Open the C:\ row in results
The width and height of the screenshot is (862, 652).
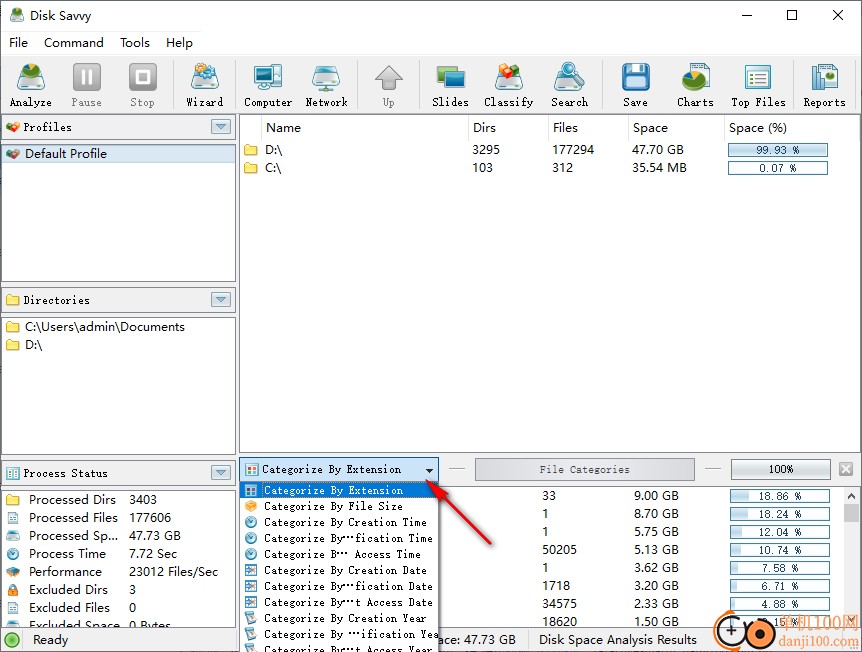pyautogui.click(x=536, y=168)
